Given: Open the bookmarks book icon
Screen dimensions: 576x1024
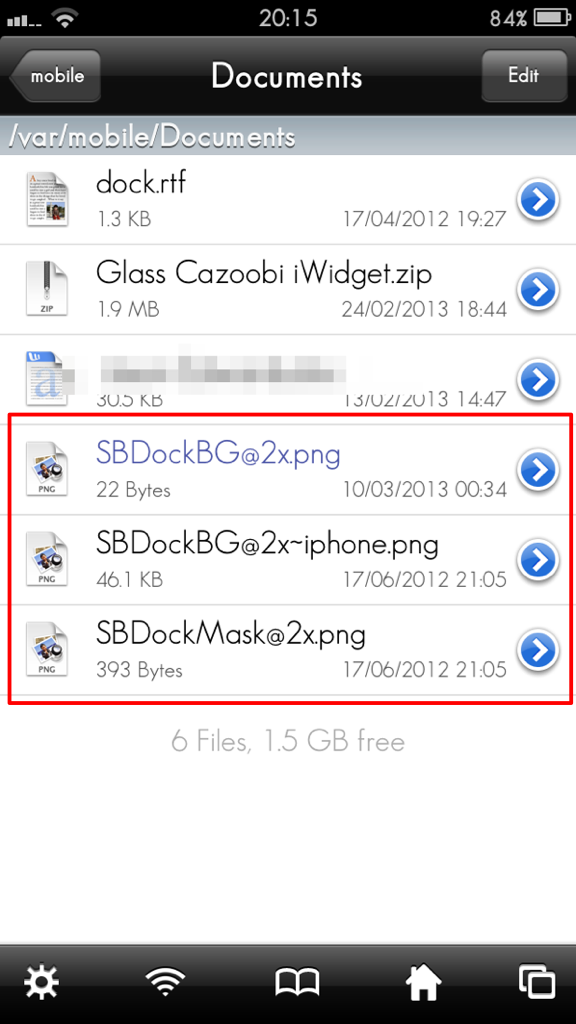Looking at the screenshot, I should click(297, 982).
